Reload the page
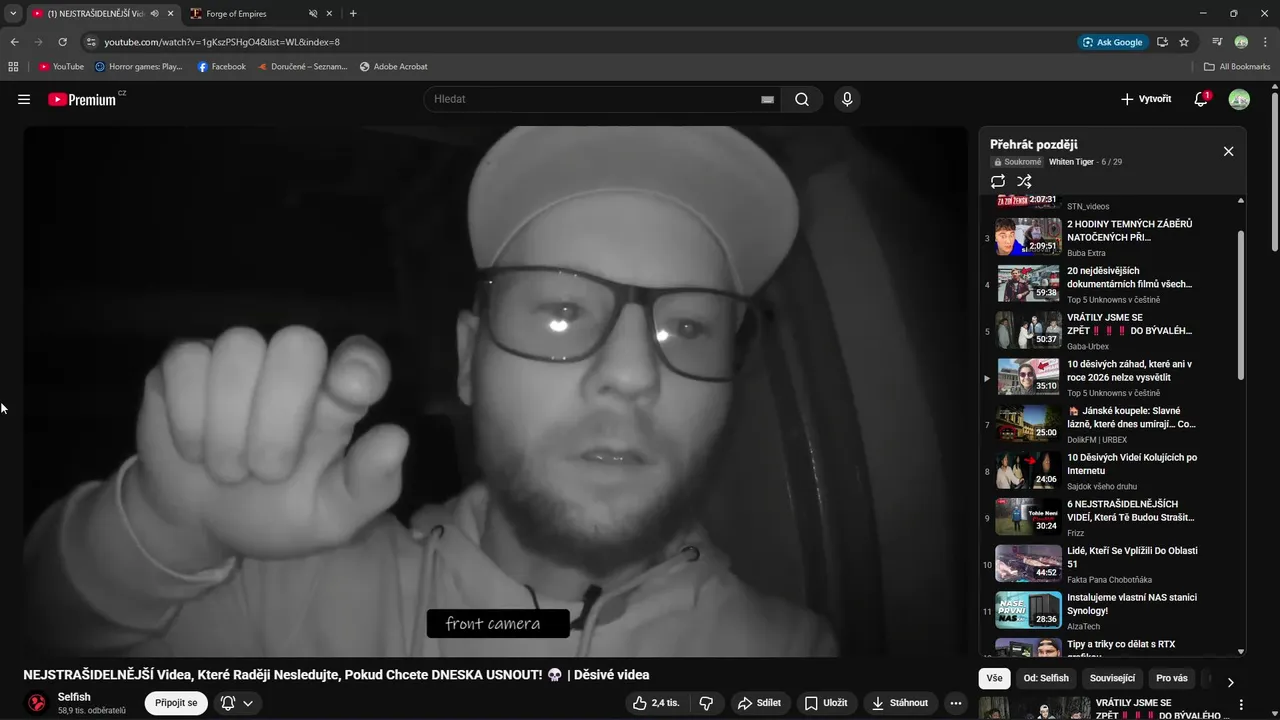1280x720 pixels. 62,42
